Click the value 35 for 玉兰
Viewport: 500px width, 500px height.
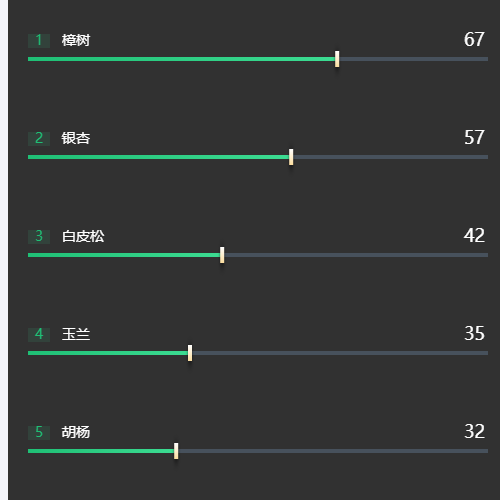point(474,334)
